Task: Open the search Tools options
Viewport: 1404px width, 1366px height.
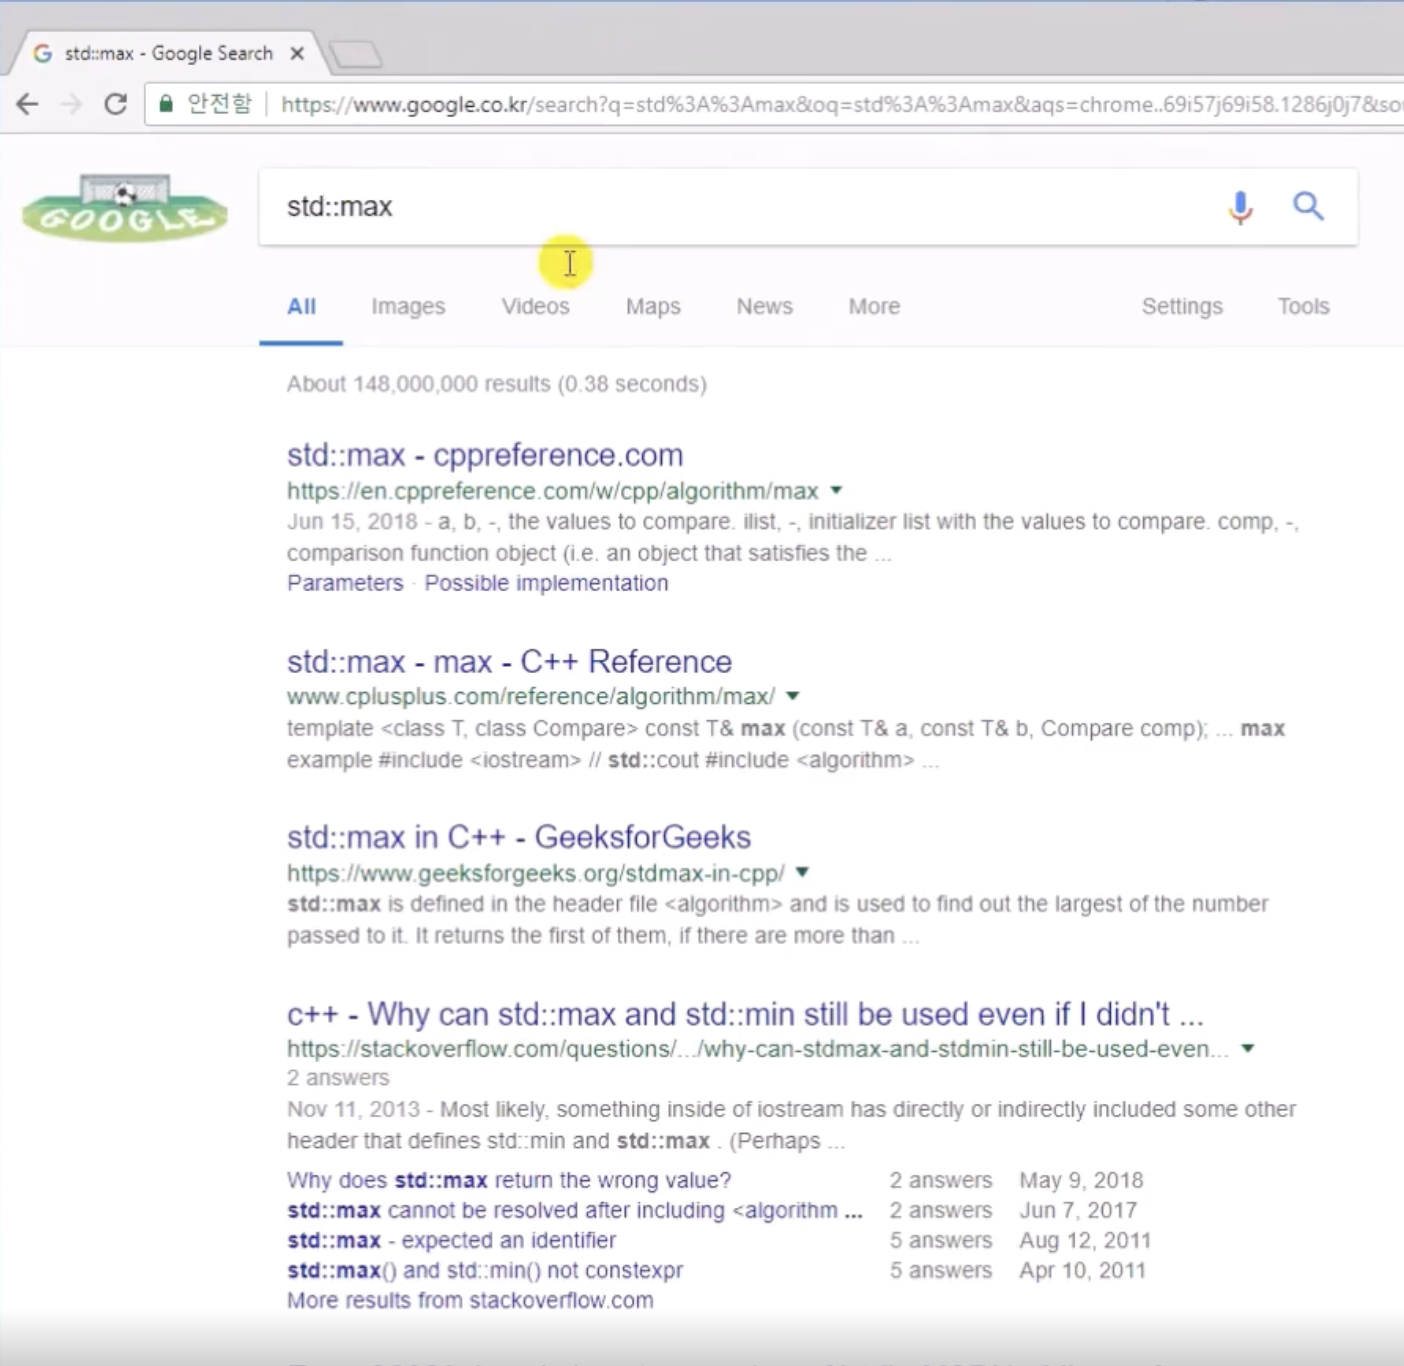Action: (1303, 307)
